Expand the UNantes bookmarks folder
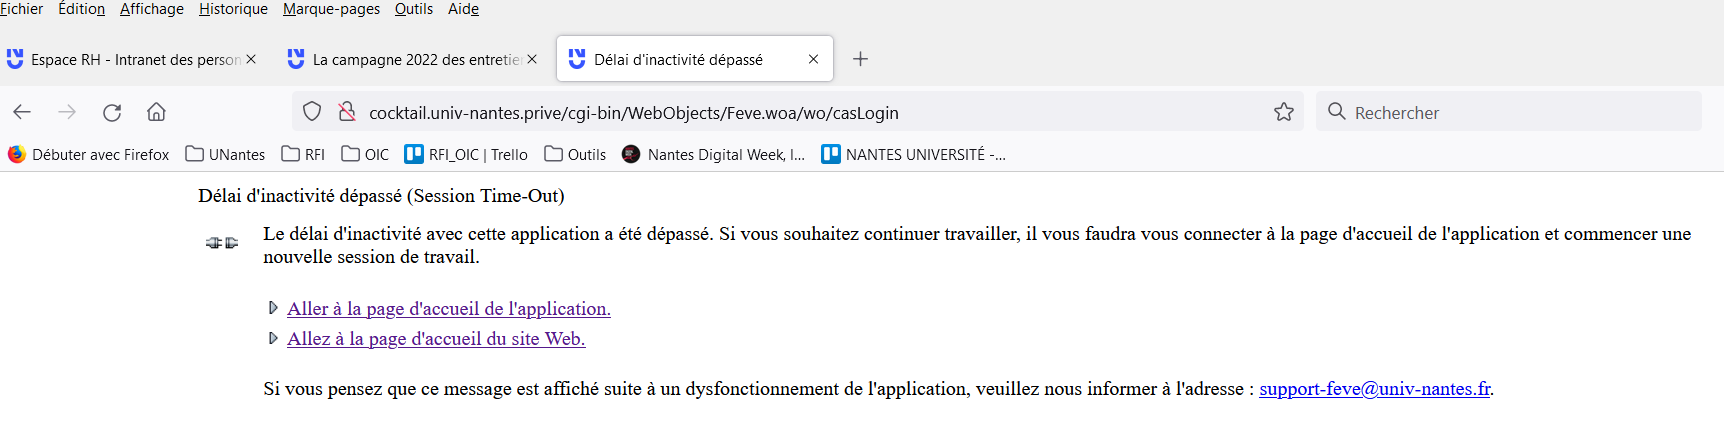Image resolution: width=1724 pixels, height=440 pixels. 225,154
